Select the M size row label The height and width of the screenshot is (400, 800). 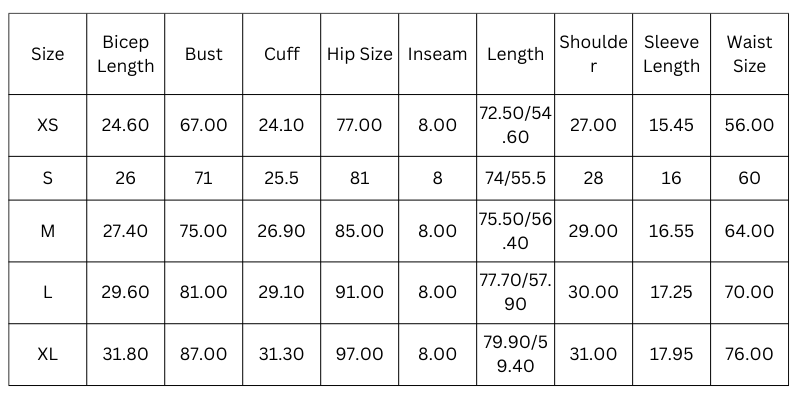point(47,231)
